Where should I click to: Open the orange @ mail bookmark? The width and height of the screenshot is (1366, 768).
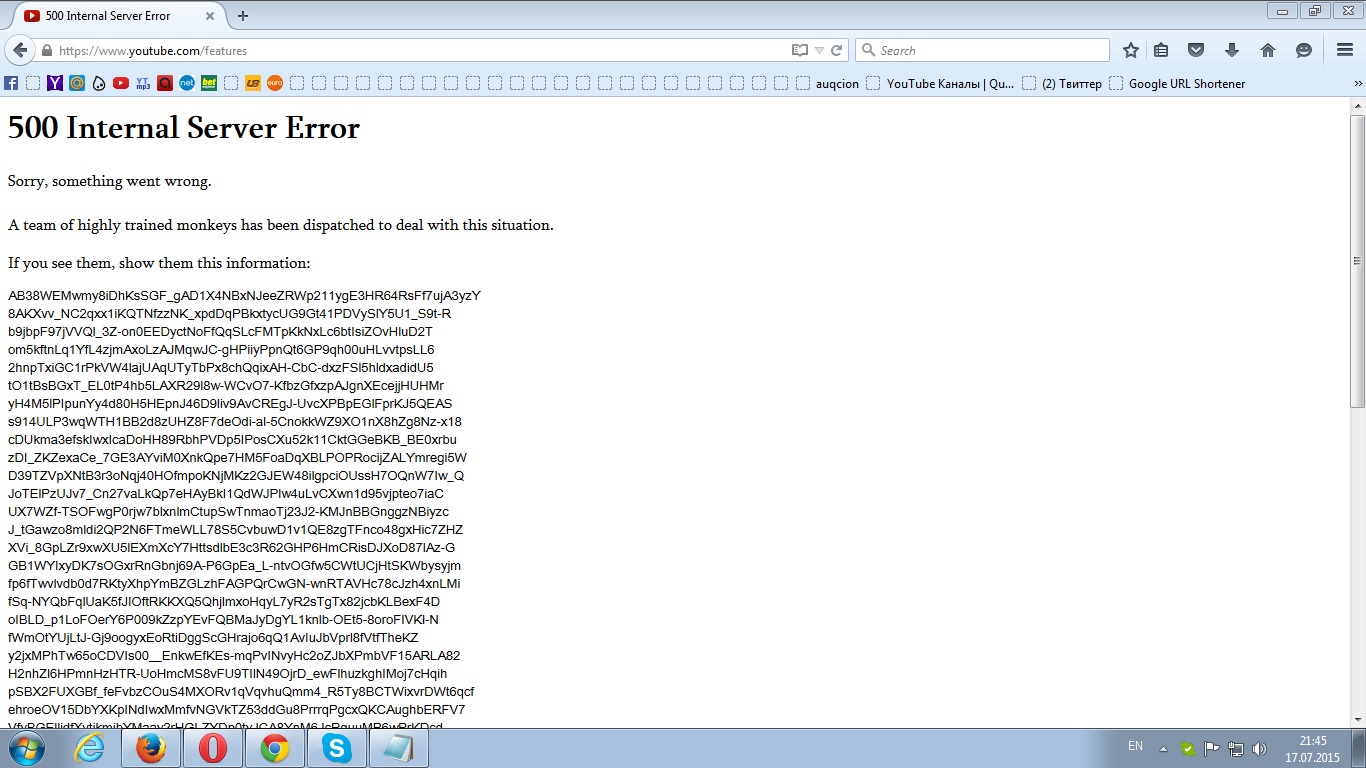click(77, 83)
